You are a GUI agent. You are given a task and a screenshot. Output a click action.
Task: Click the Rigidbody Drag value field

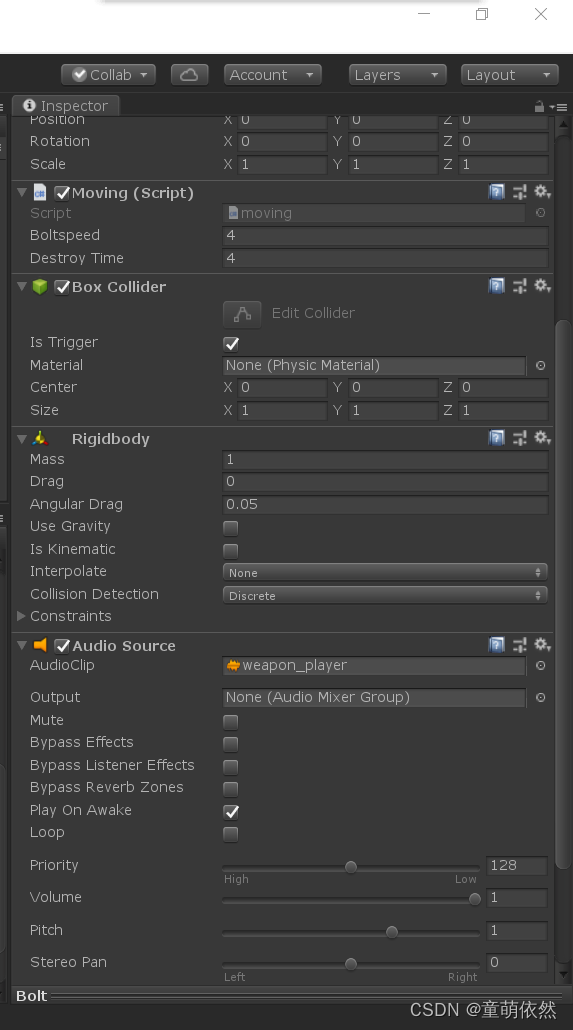click(x=385, y=481)
